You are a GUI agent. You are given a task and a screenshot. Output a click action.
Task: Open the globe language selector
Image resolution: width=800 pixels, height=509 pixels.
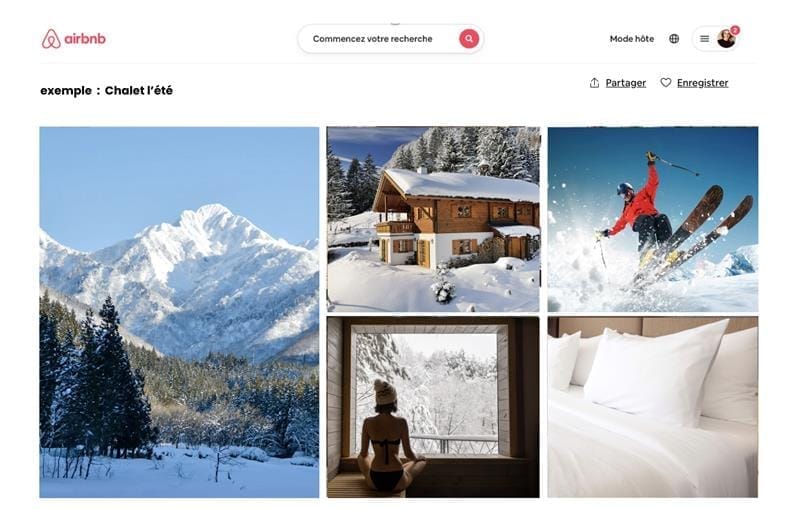[674, 39]
